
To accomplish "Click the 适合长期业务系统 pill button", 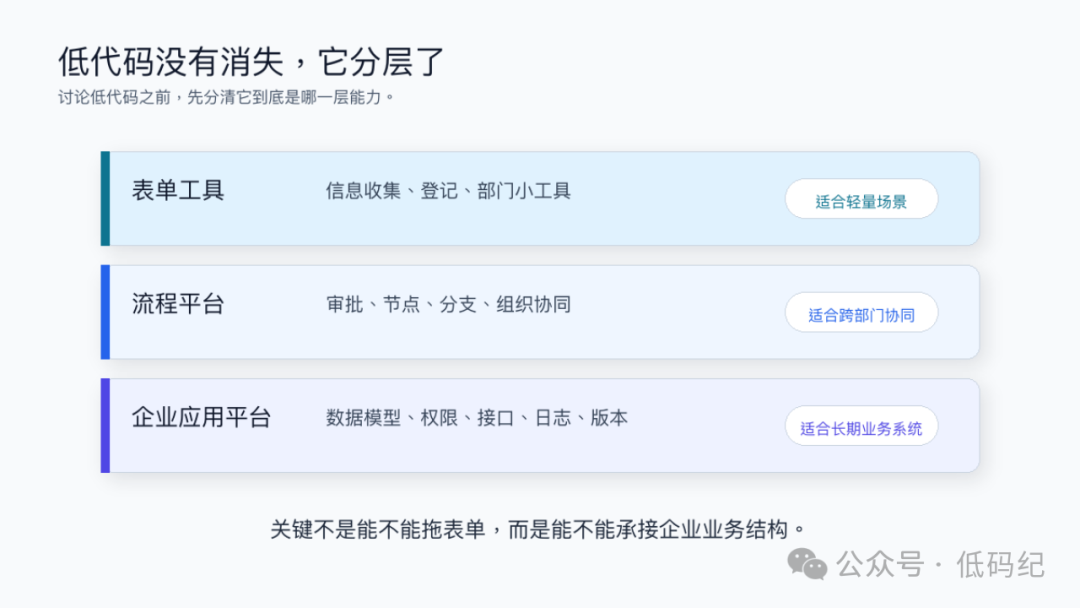I will (861, 426).
